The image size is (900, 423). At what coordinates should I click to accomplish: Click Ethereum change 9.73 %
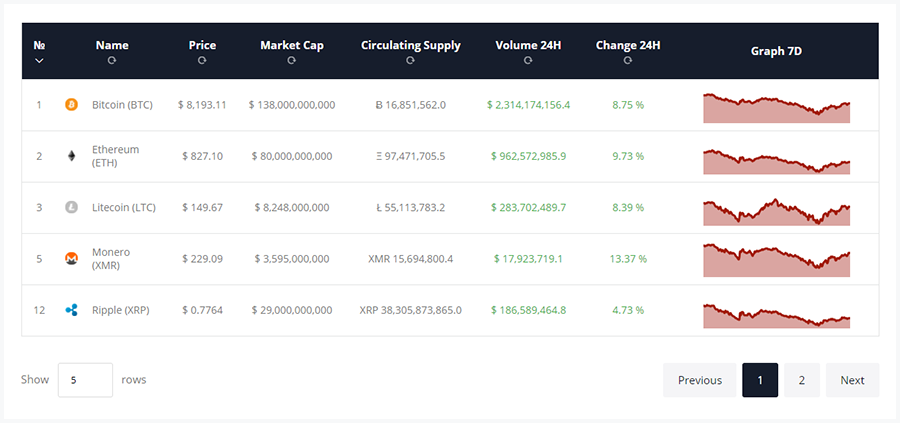(x=628, y=156)
